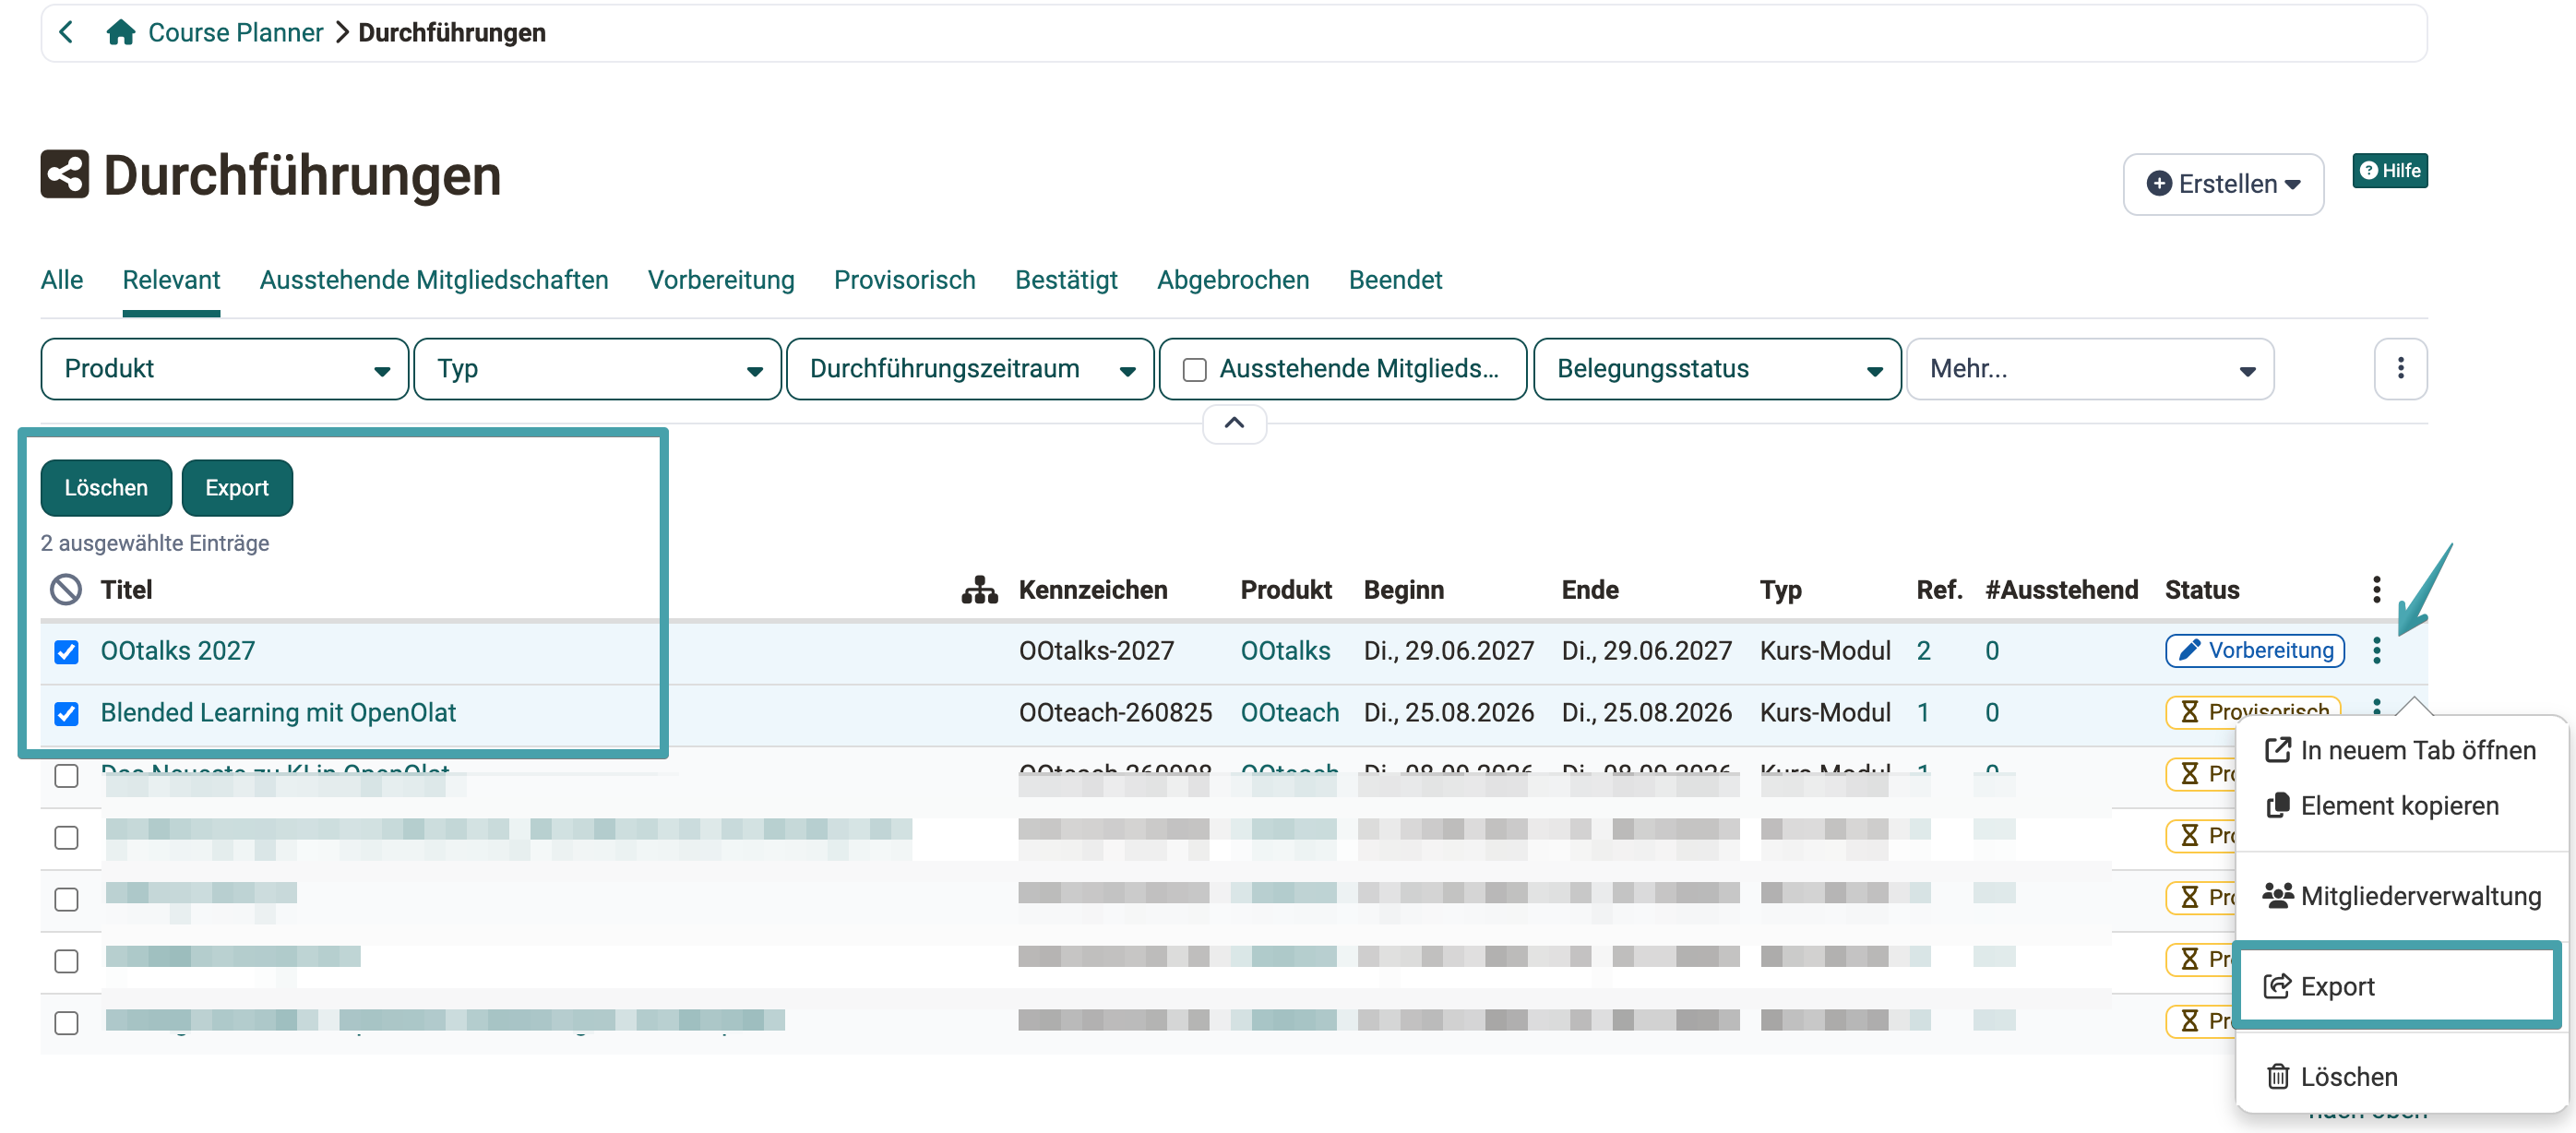
Task: Click Kennzeichen OOtalks-2027 cell
Action: click(x=1096, y=651)
